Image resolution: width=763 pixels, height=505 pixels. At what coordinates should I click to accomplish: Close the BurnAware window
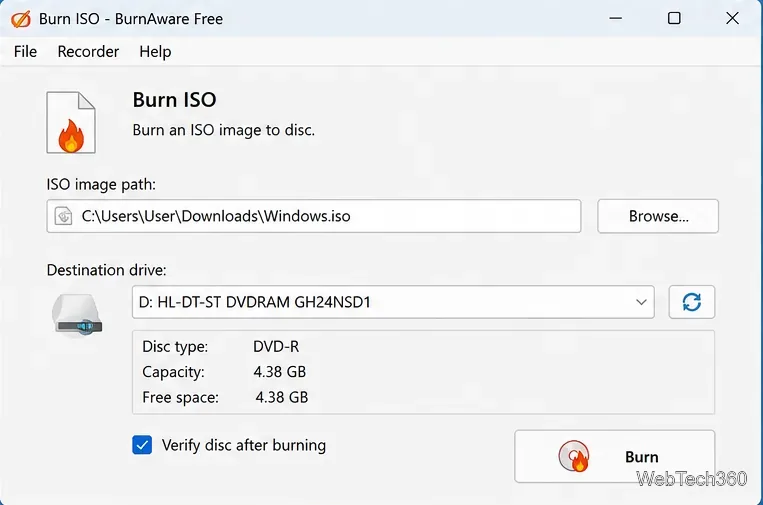pos(732,18)
